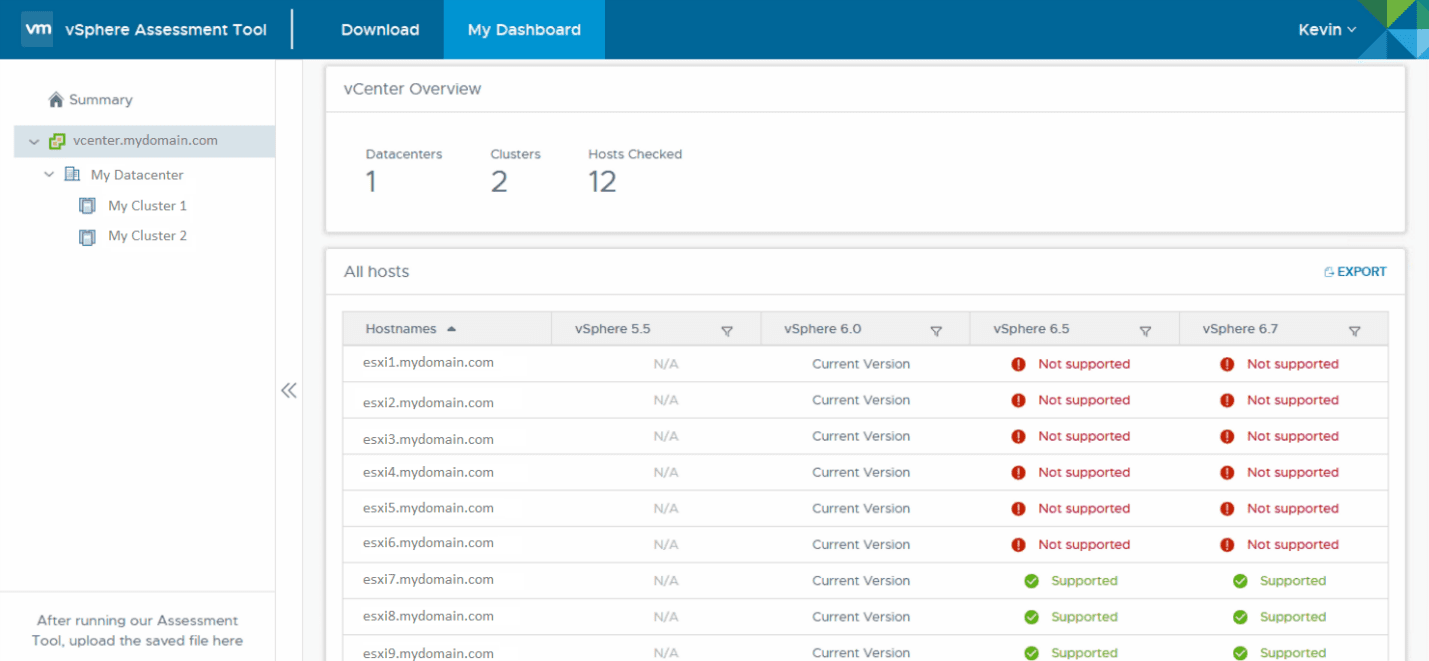This screenshot has width=1429, height=661.
Task: Click the Summary home icon
Action: pyautogui.click(x=56, y=100)
